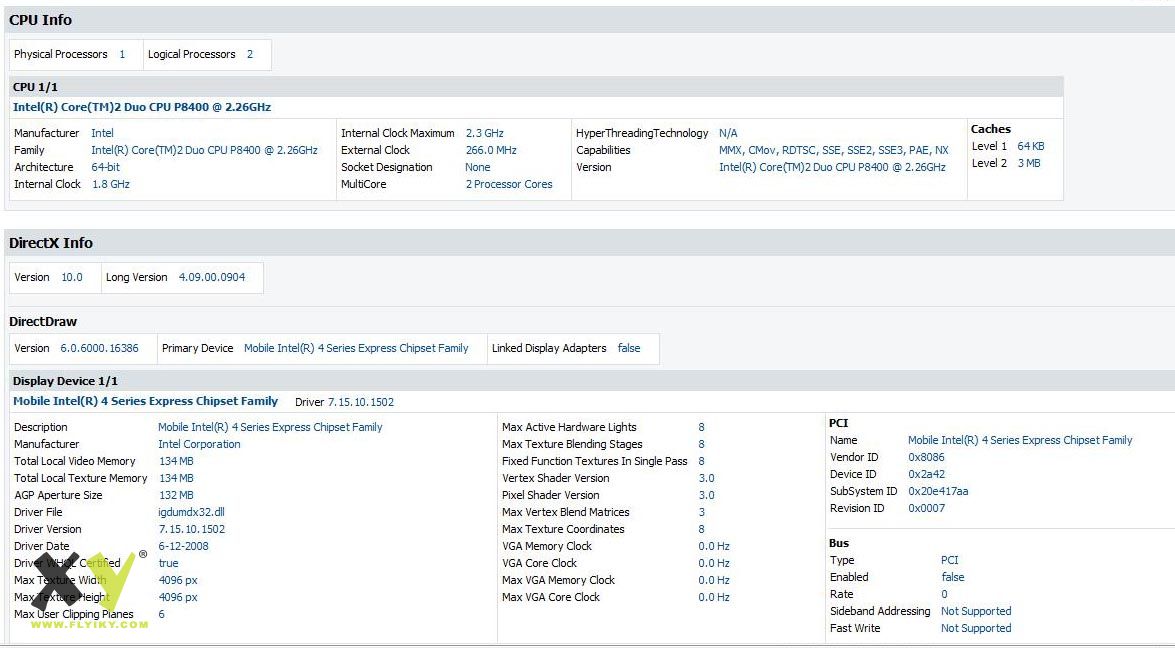Click Max Active Hardware Lights value "8"
This screenshot has height=648, width=1175.
click(x=701, y=428)
